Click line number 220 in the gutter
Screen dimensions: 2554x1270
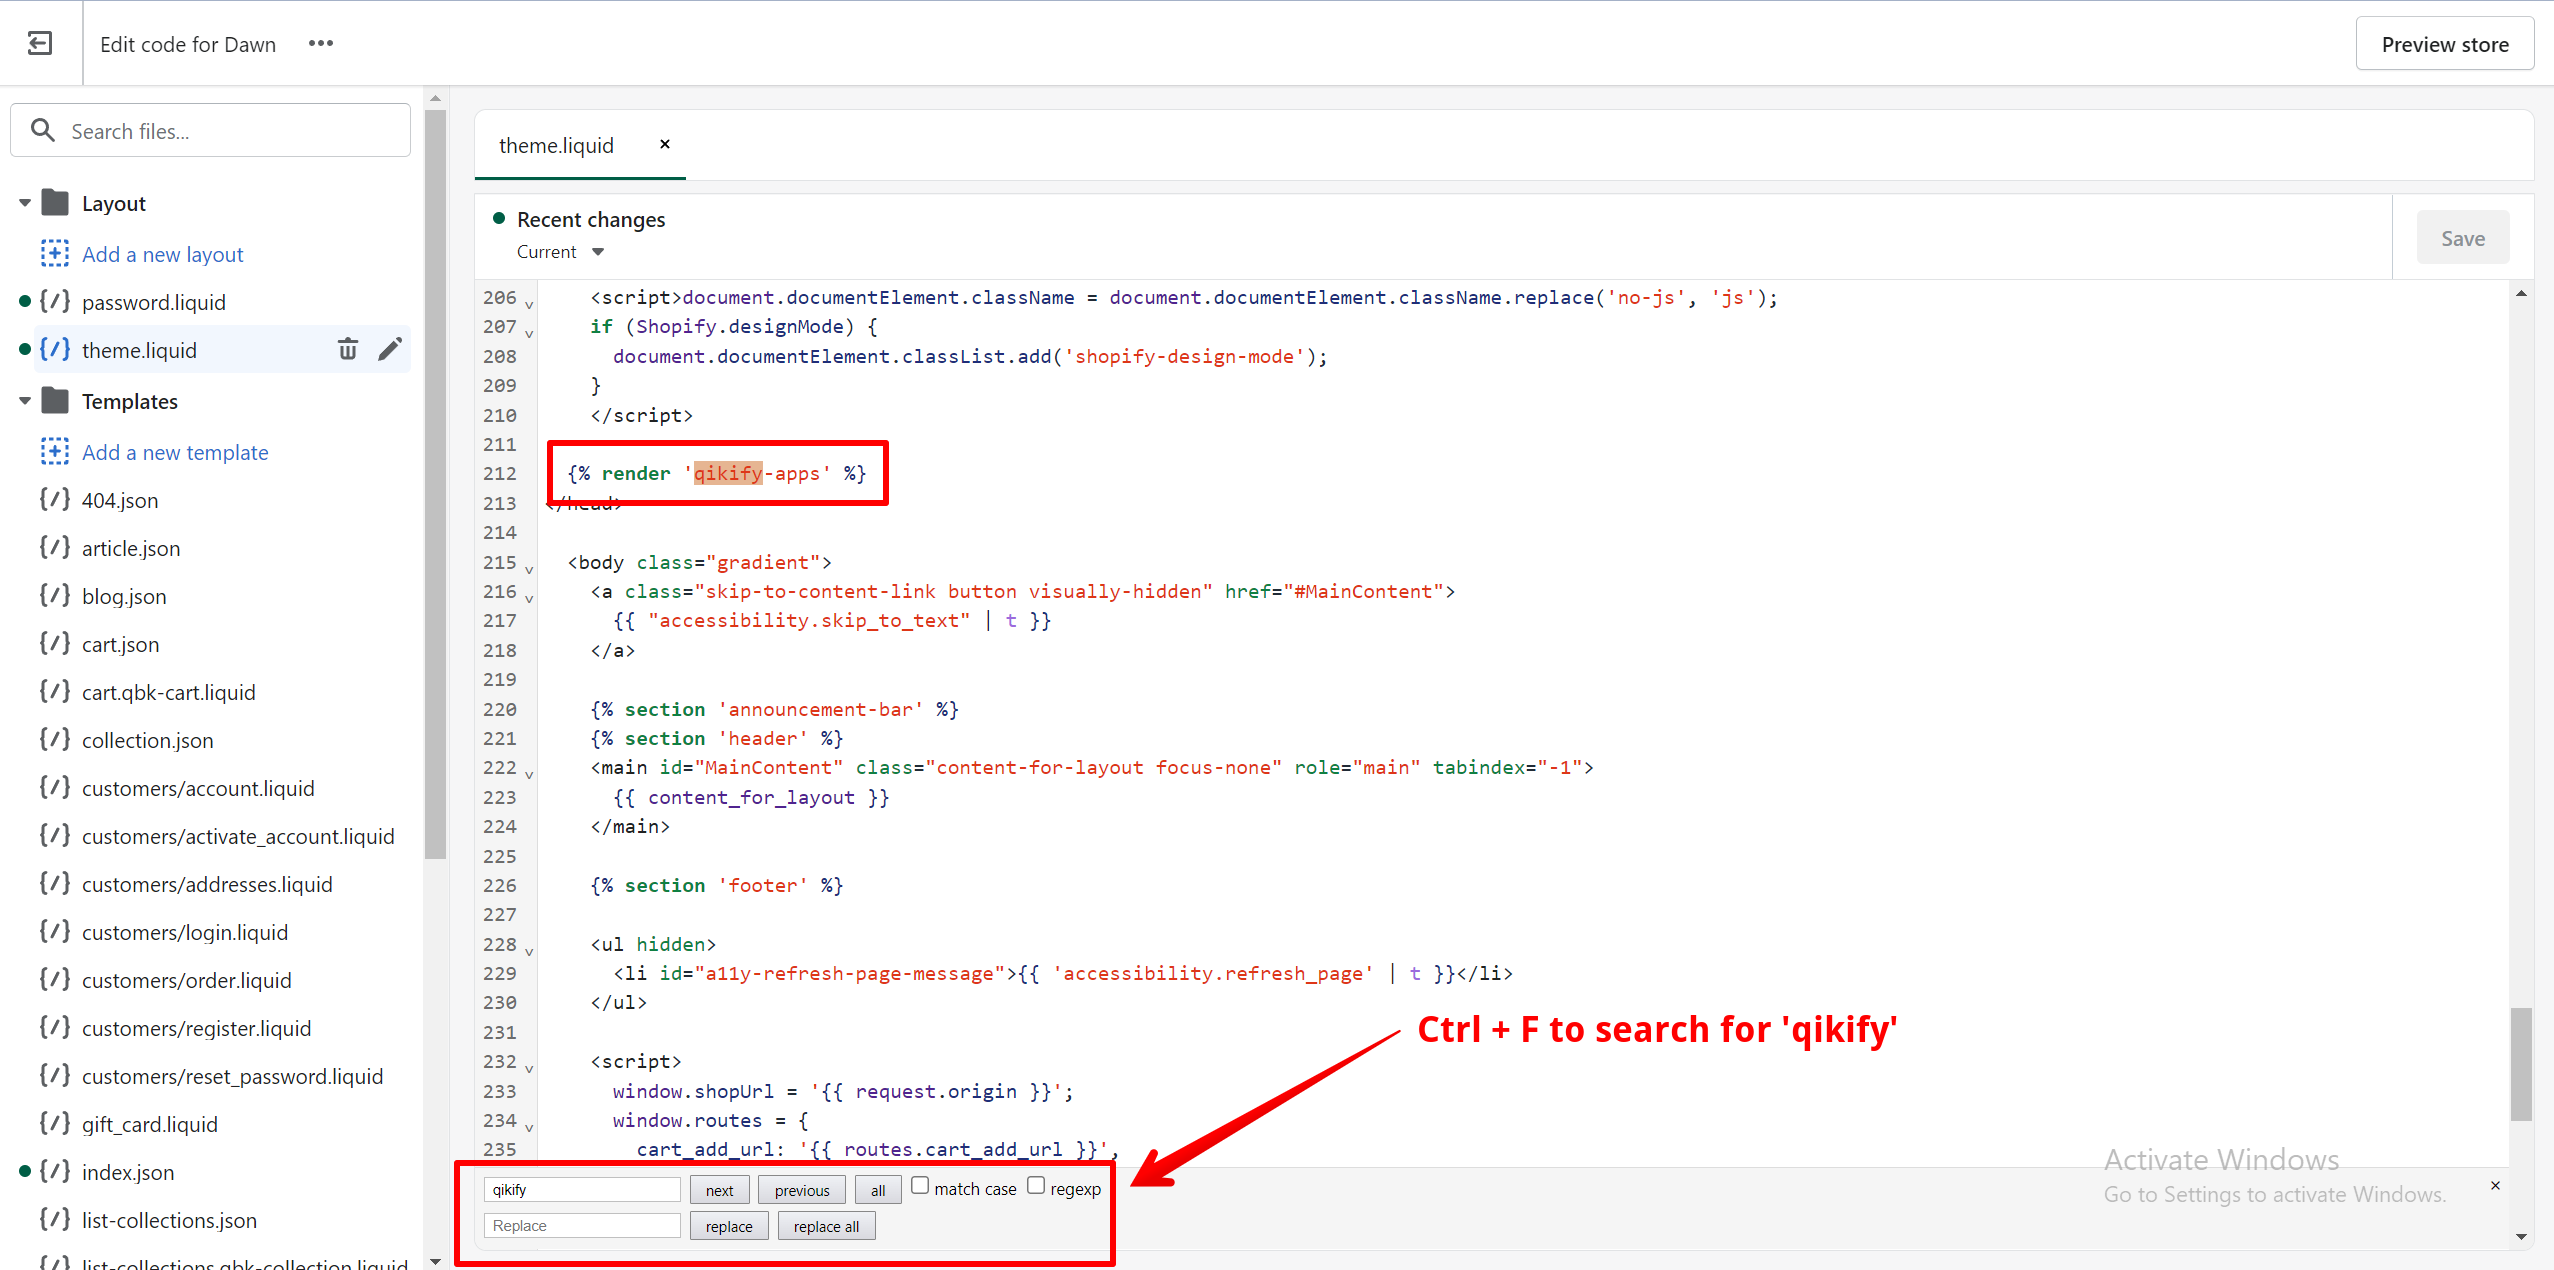click(500, 709)
